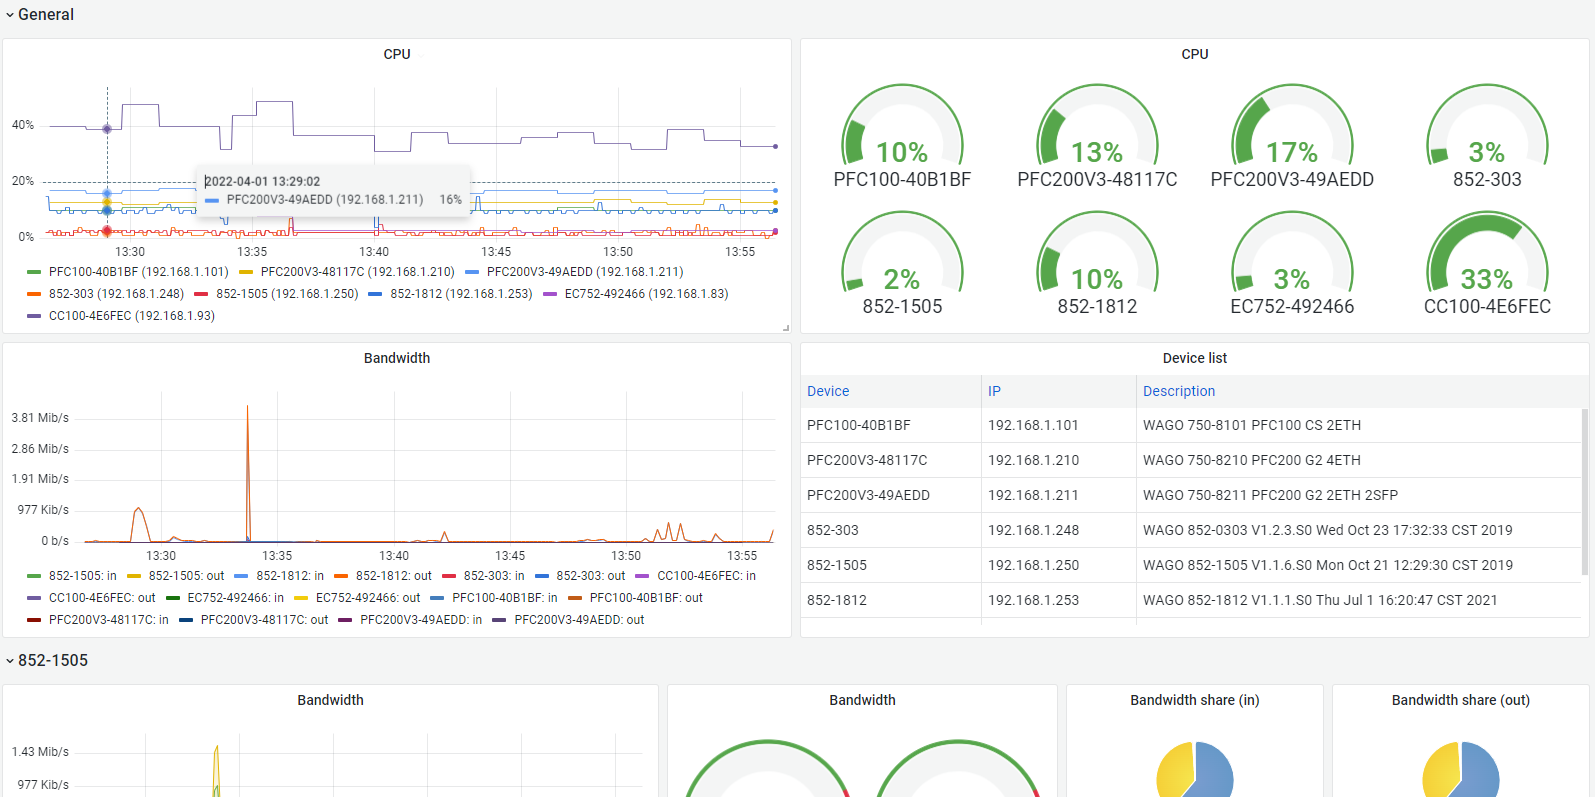Open the CPU graph panel title menu
The width and height of the screenshot is (1595, 797).
pyautogui.click(x=397, y=54)
